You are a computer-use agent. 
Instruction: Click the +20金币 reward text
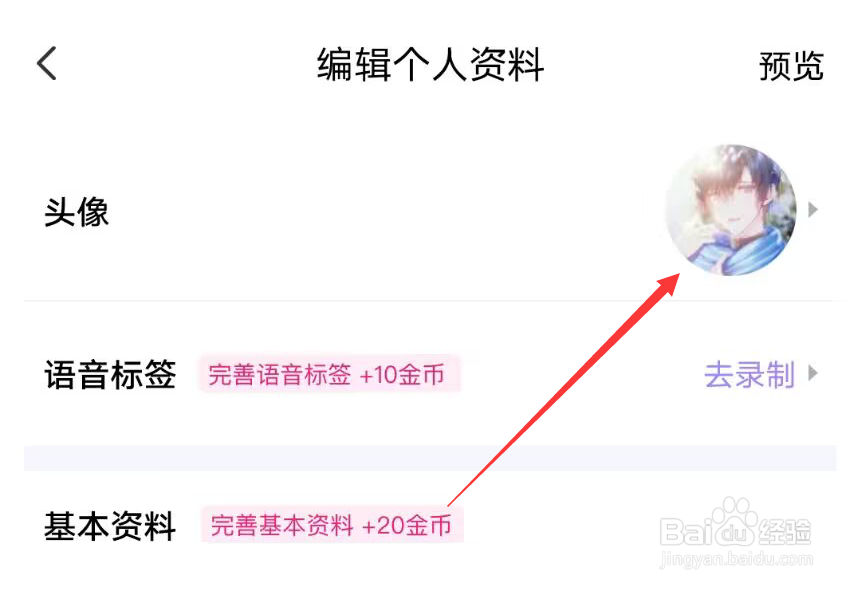click(x=406, y=525)
